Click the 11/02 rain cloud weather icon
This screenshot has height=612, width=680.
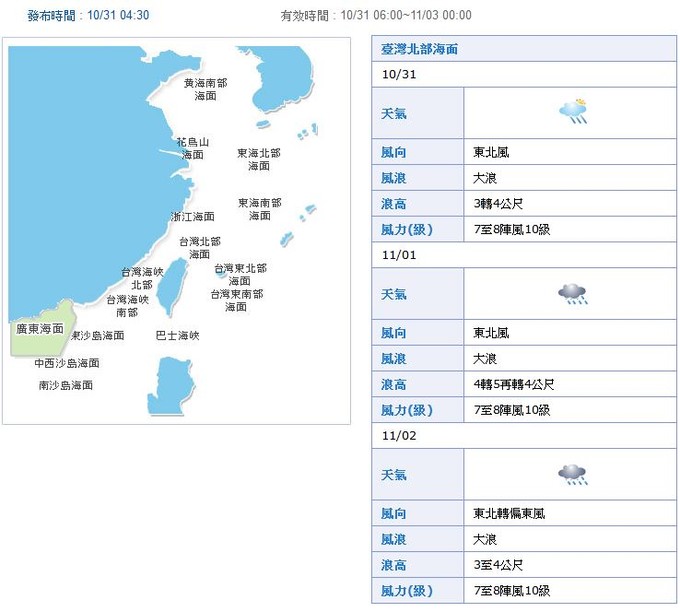(x=573, y=475)
